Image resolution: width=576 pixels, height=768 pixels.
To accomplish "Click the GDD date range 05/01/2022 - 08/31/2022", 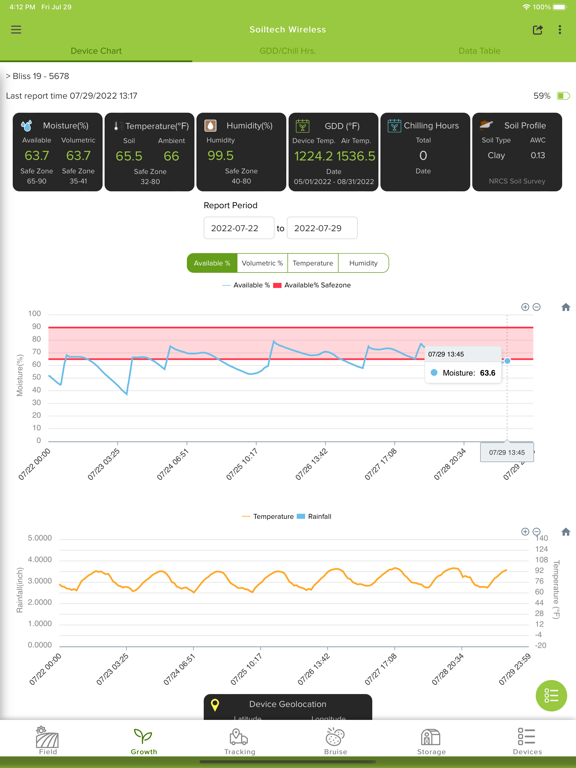I will tap(334, 182).
